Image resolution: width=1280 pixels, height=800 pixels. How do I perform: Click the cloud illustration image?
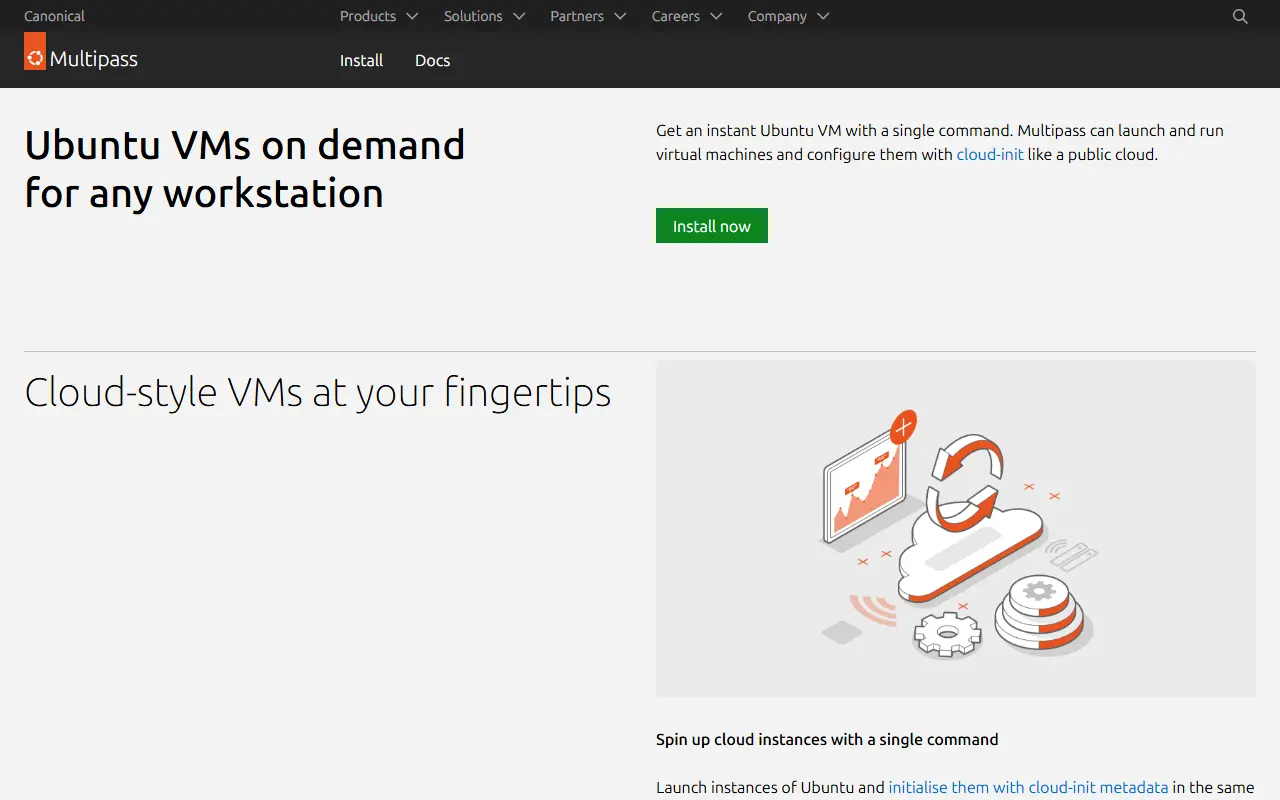click(x=956, y=529)
